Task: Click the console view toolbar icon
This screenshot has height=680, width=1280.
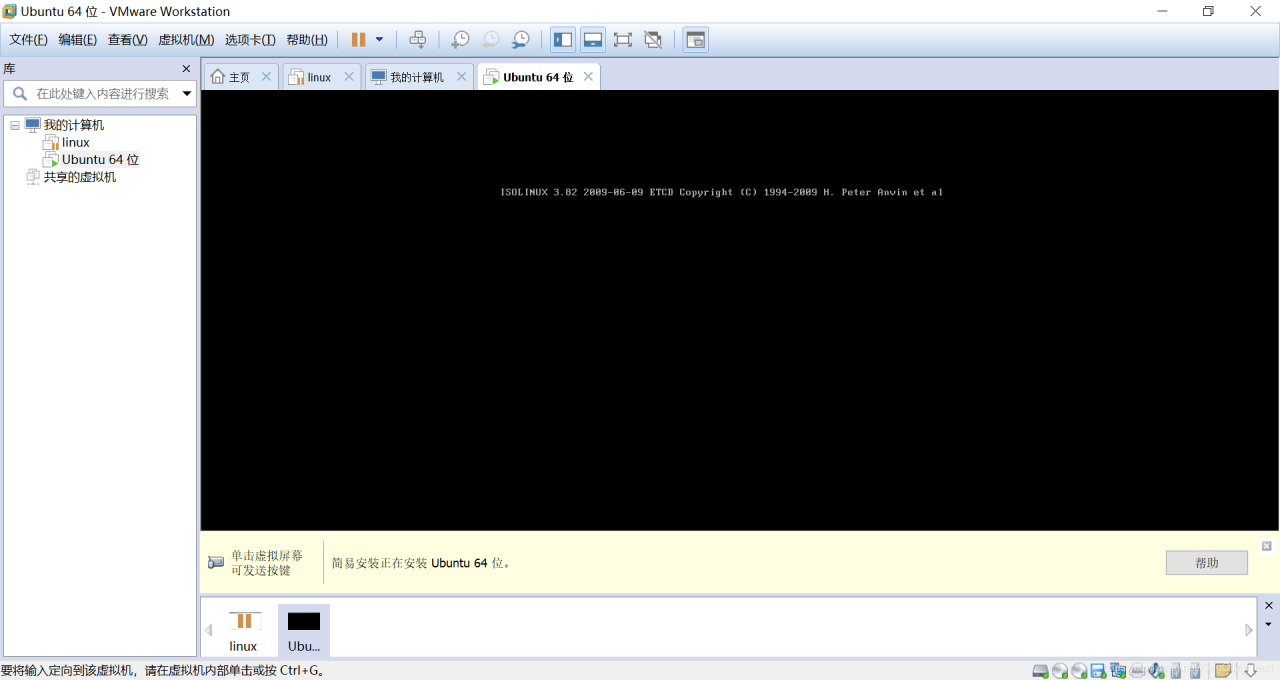Action: click(x=696, y=40)
